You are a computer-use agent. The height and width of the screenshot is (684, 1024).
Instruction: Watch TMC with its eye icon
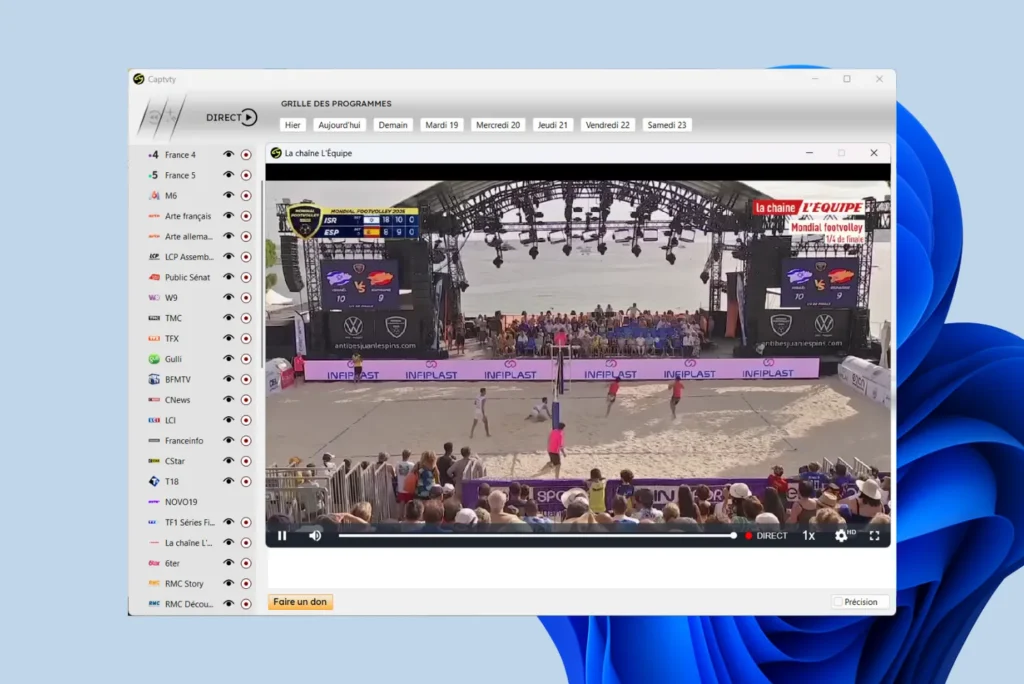coord(228,318)
